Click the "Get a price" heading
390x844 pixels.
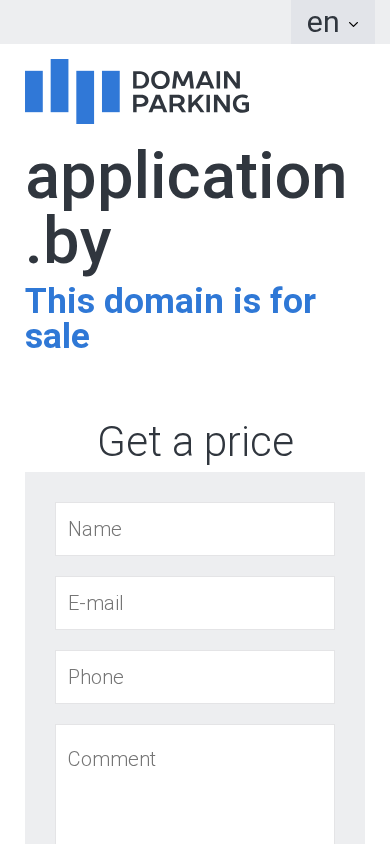195,442
